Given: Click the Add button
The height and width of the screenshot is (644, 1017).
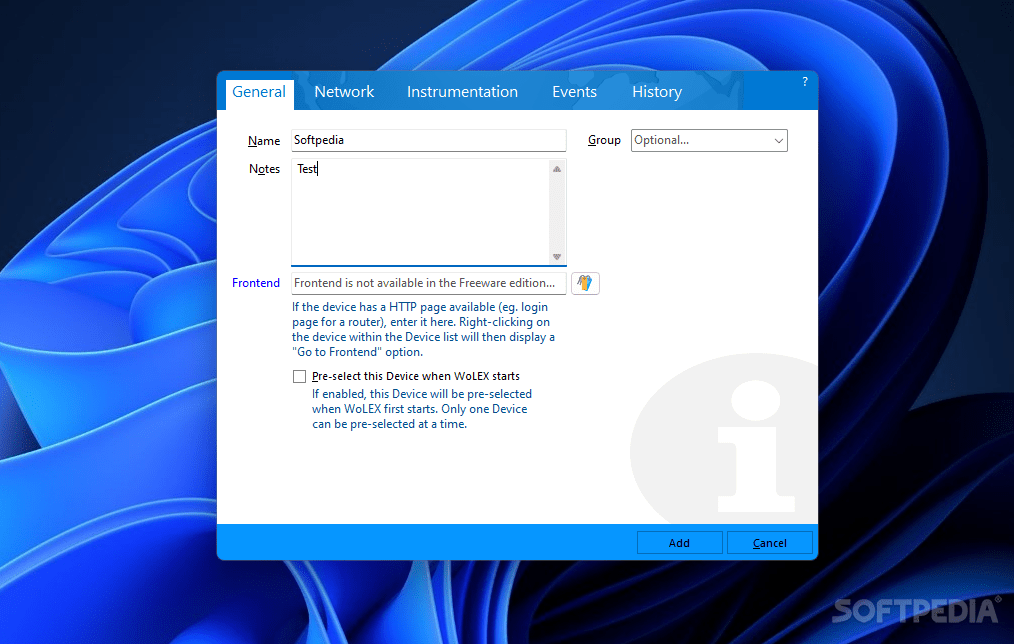Looking at the screenshot, I should coord(679,543).
